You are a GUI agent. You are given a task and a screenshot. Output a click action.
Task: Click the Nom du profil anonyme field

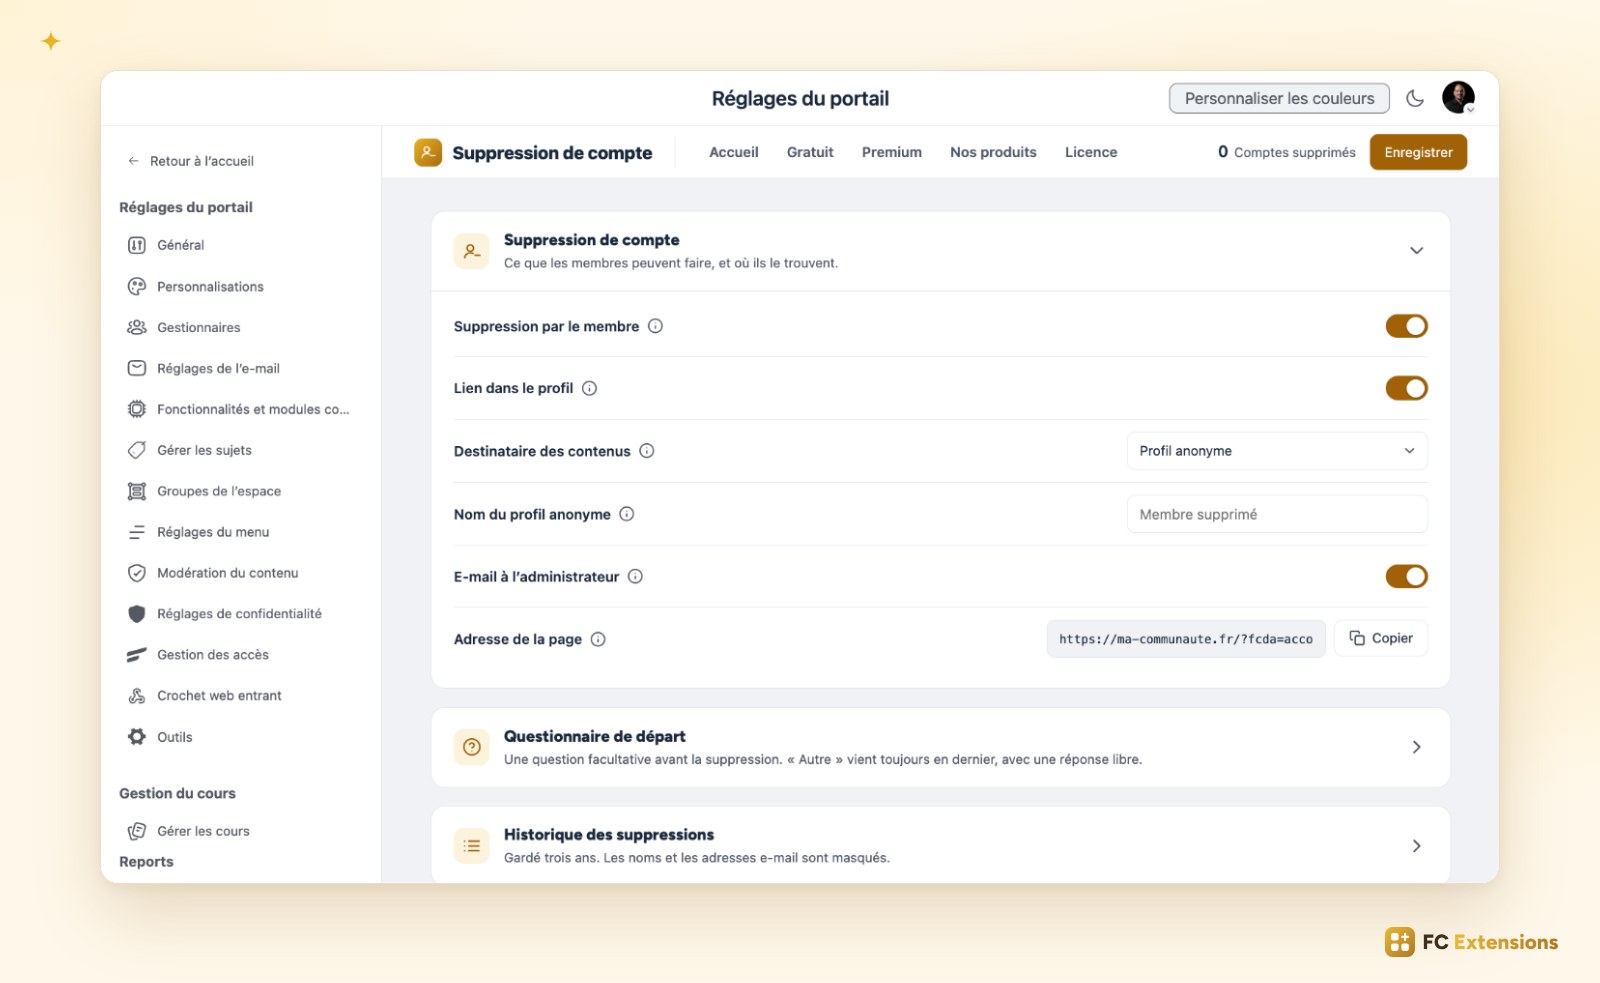[1277, 514]
